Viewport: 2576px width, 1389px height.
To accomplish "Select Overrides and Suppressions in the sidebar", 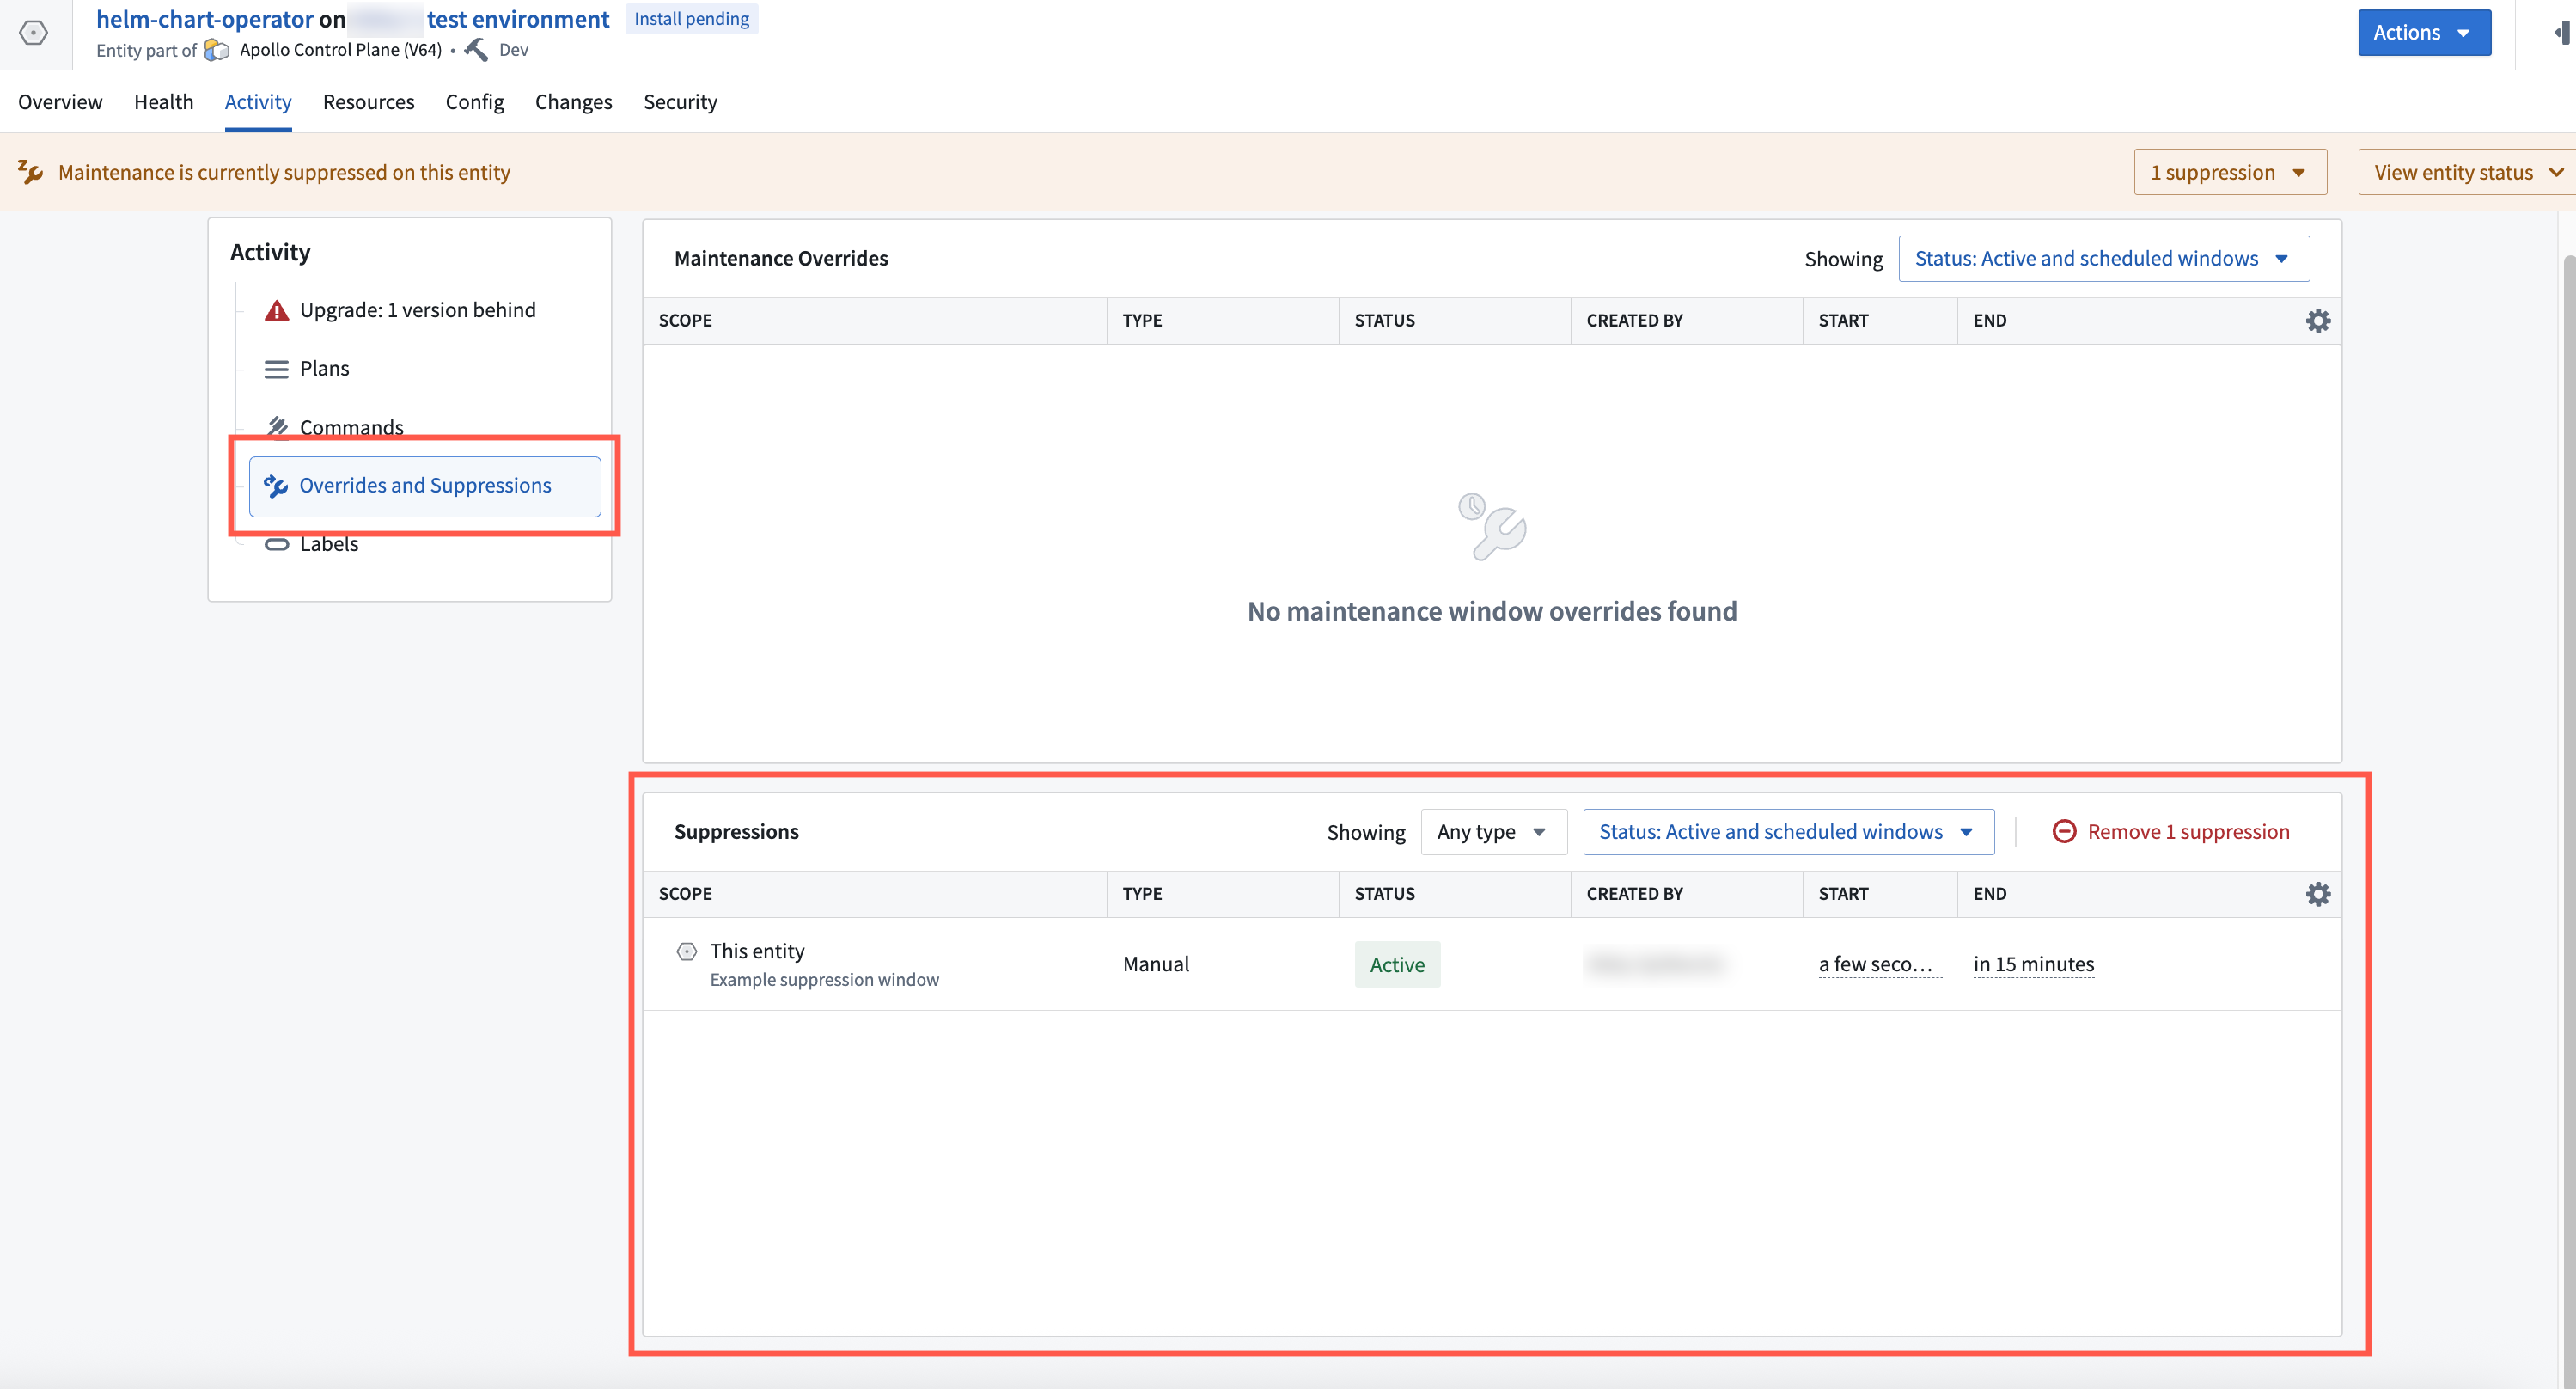I will click(424, 486).
